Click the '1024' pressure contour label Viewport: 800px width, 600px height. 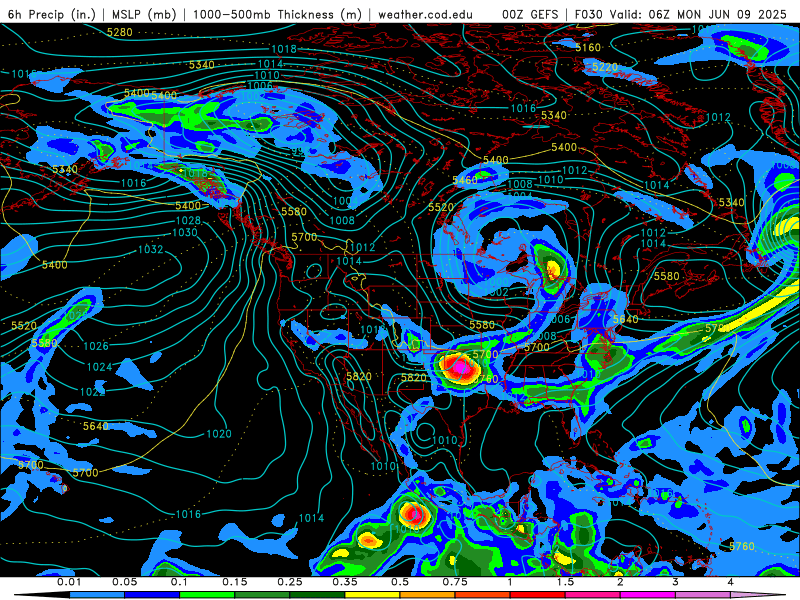point(99,367)
